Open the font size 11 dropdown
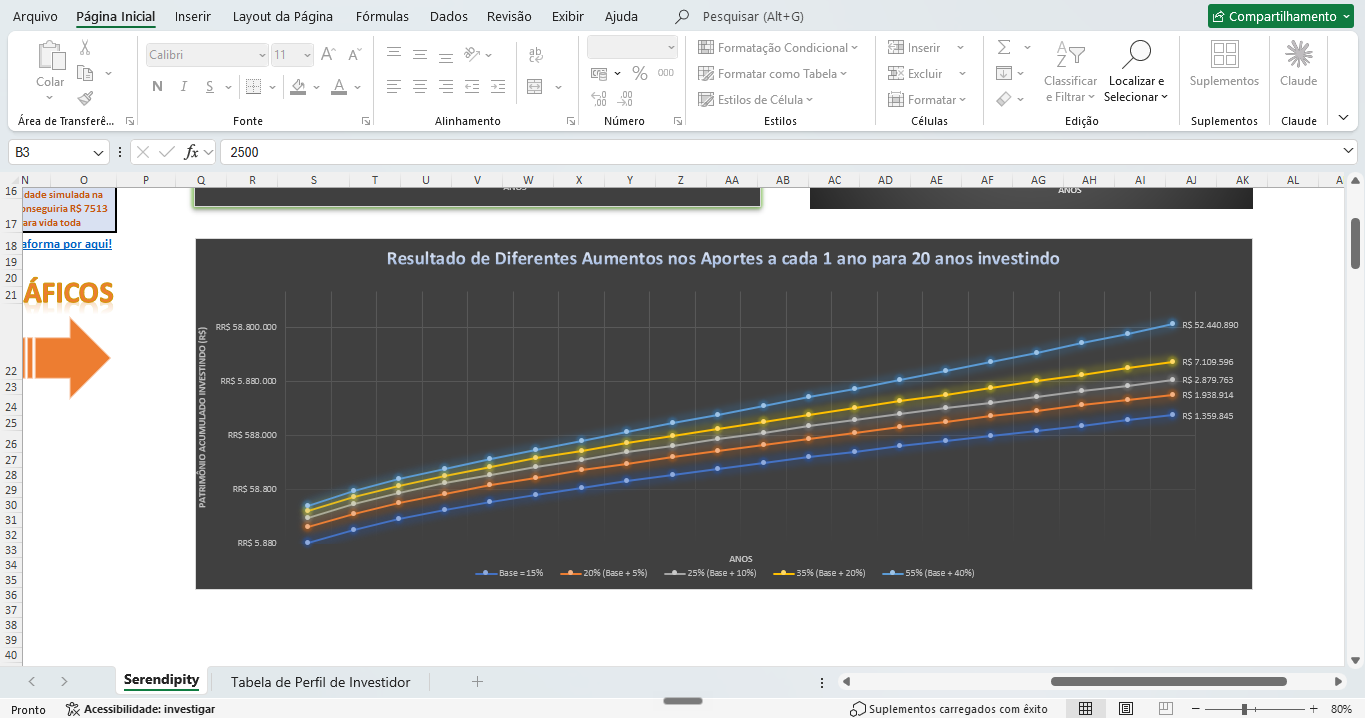 (307, 55)
